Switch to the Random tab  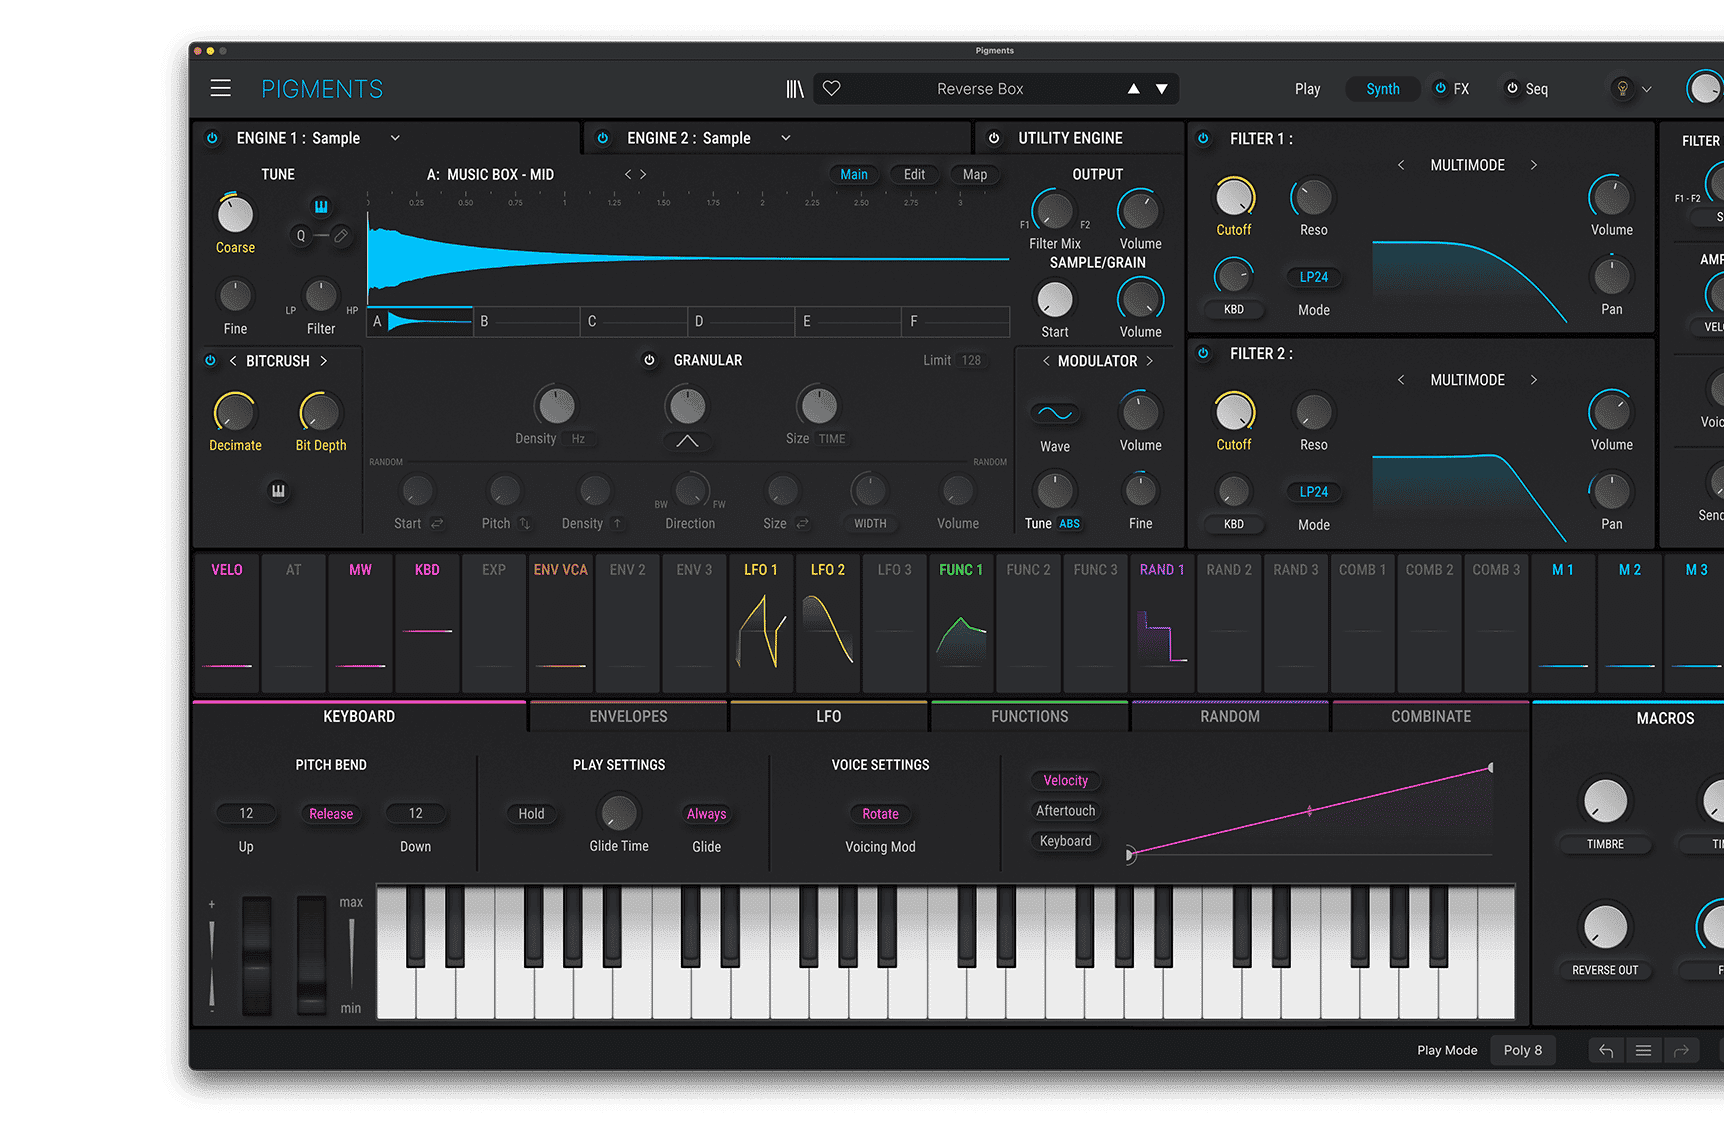[1230, 716]
